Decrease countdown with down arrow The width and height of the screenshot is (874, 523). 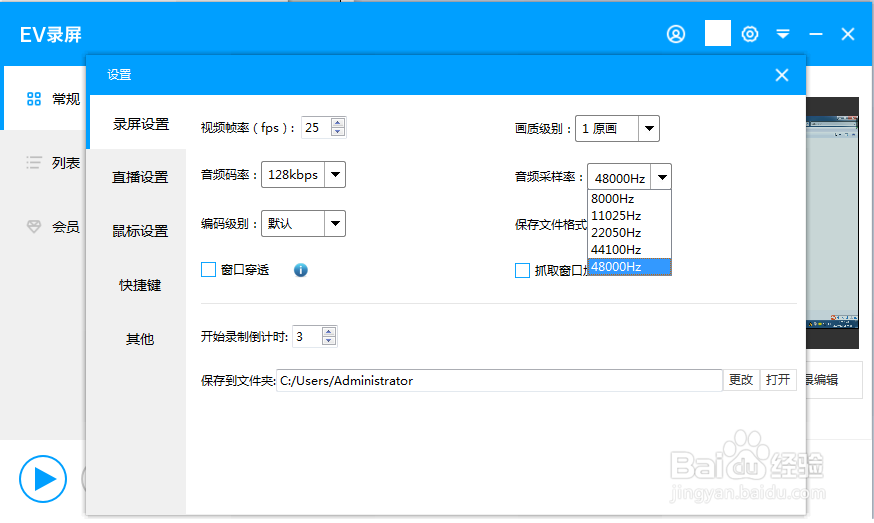point(329,341)
